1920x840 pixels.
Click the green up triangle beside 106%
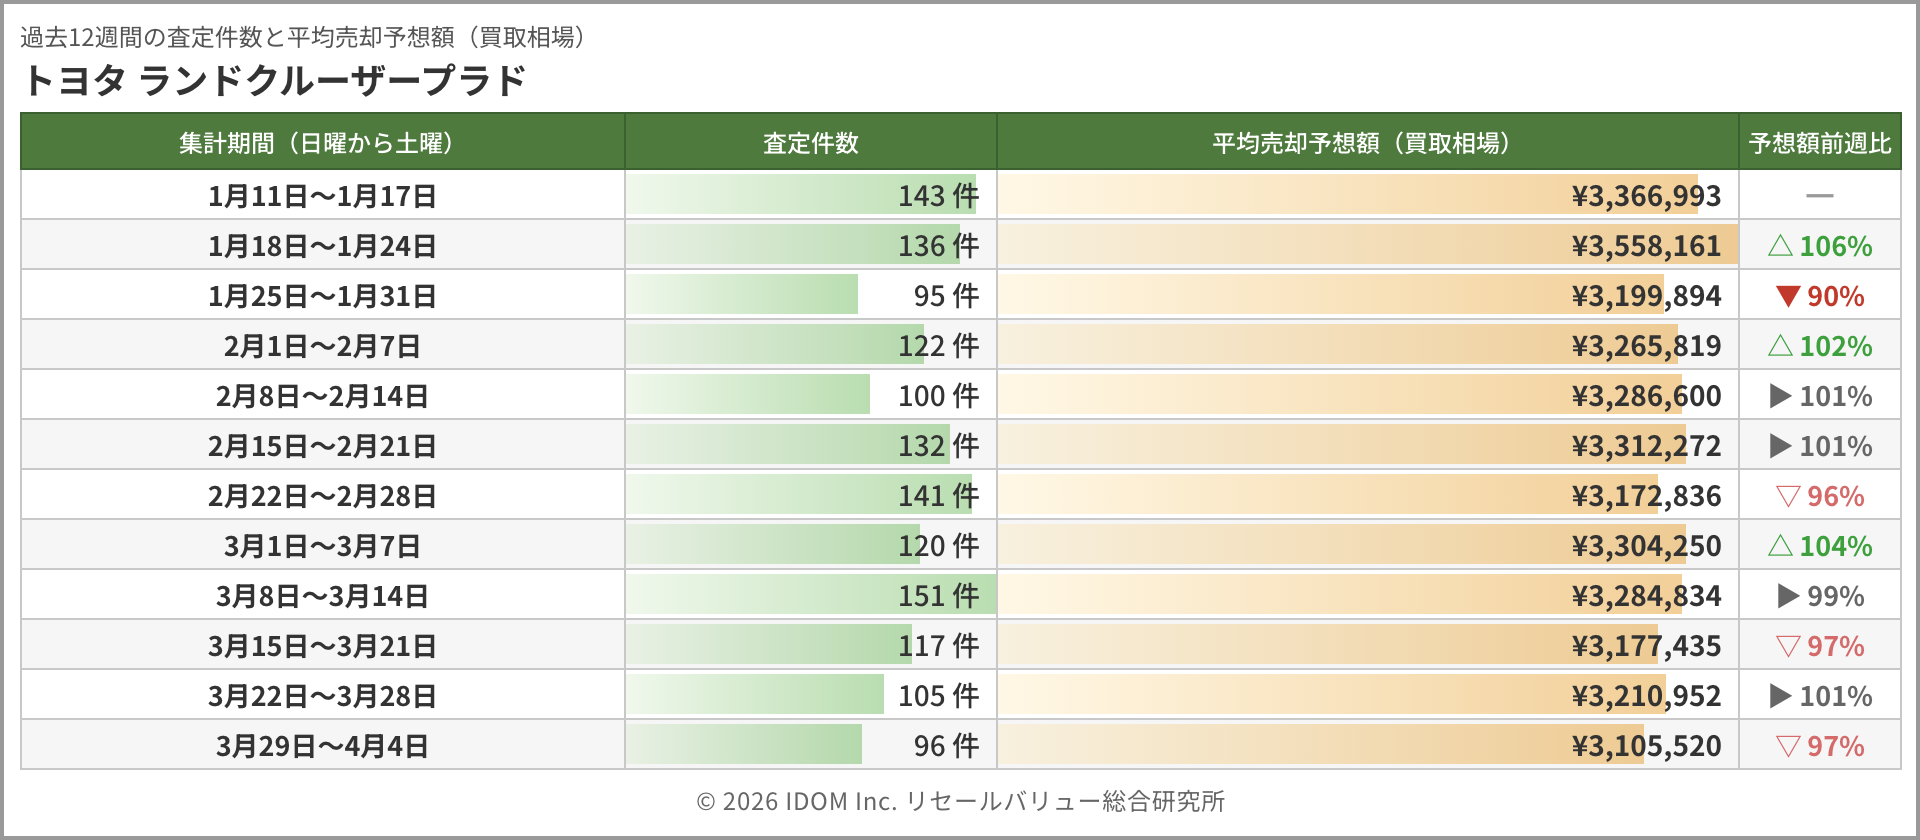1780,246
